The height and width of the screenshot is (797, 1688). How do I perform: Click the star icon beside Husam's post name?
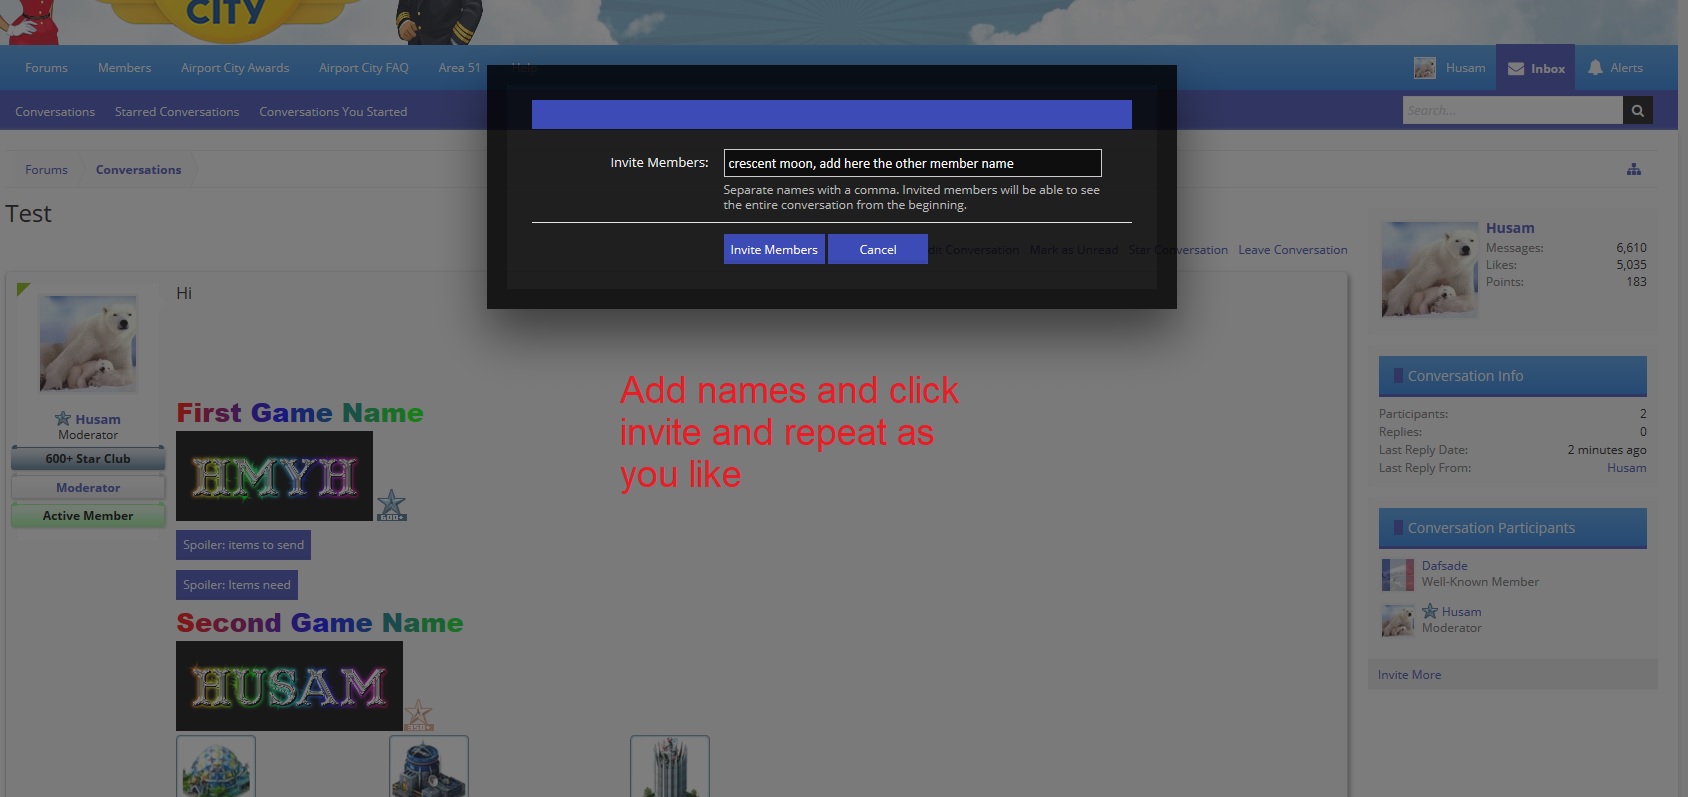[x=63, y=419]
